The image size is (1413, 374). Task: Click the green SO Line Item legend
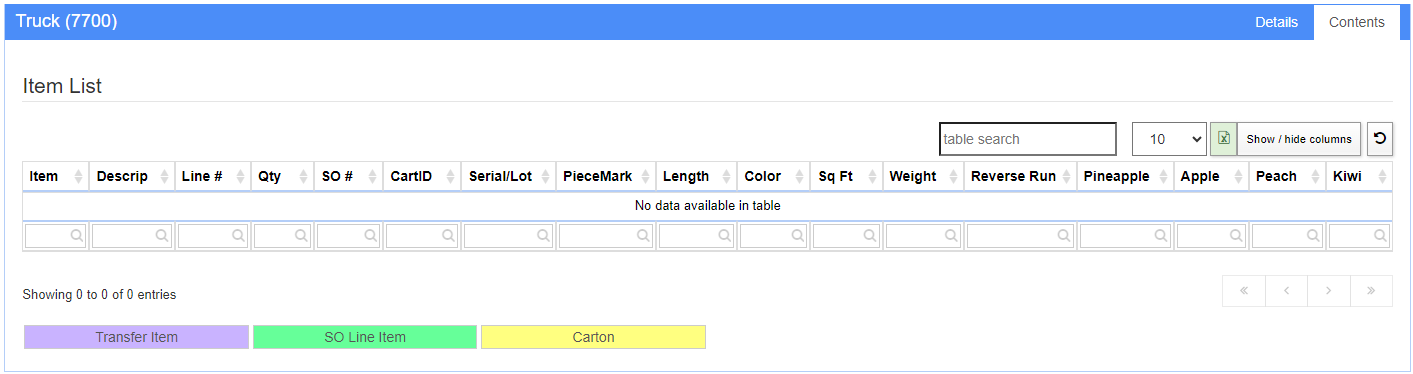[x=365, y=337]
